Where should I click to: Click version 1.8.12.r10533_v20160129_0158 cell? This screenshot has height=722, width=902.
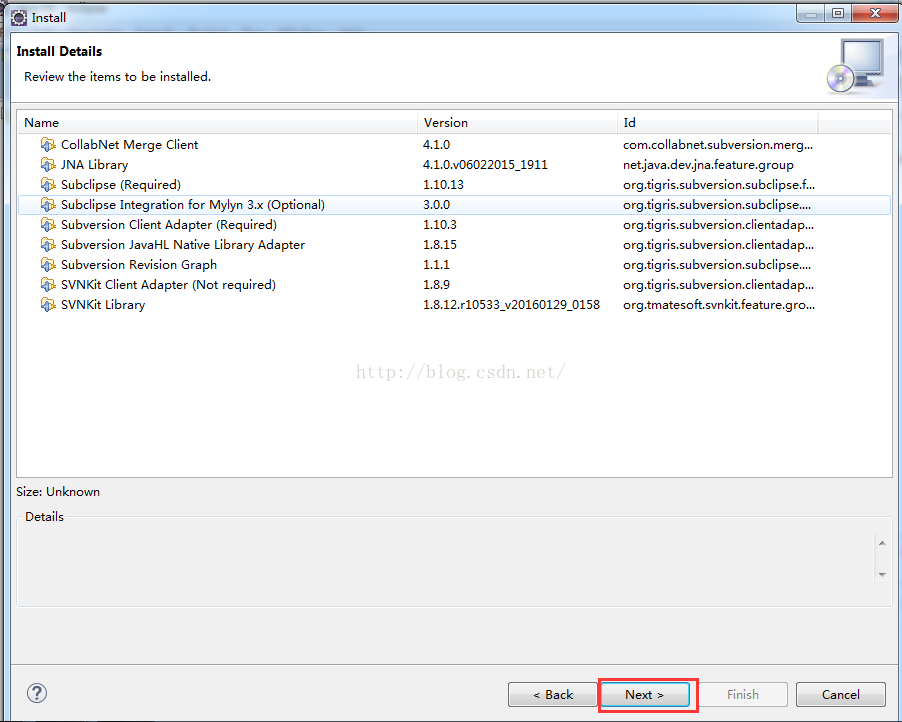pos(511,305)
